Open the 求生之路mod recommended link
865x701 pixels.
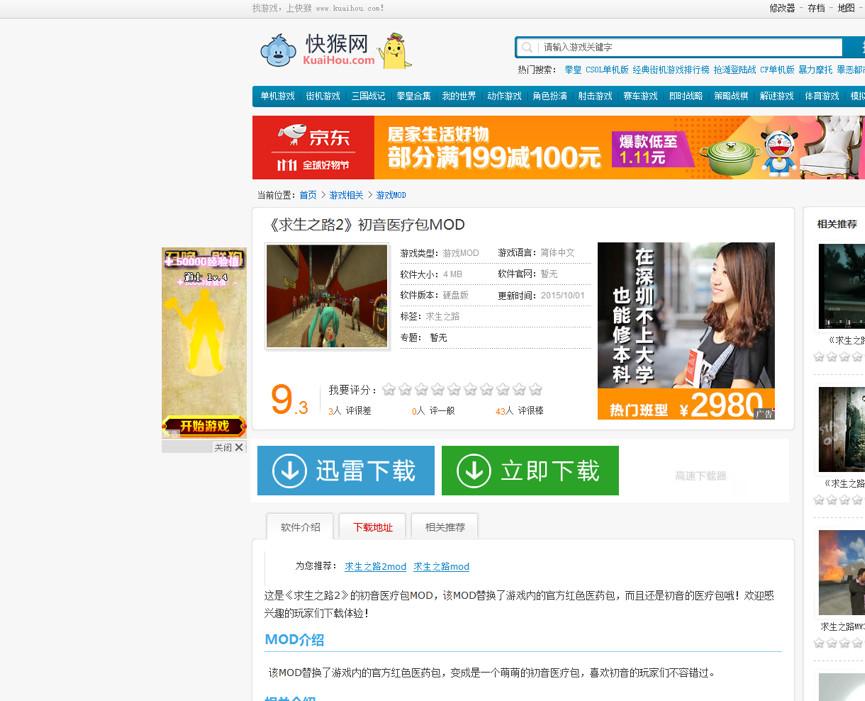441,566
